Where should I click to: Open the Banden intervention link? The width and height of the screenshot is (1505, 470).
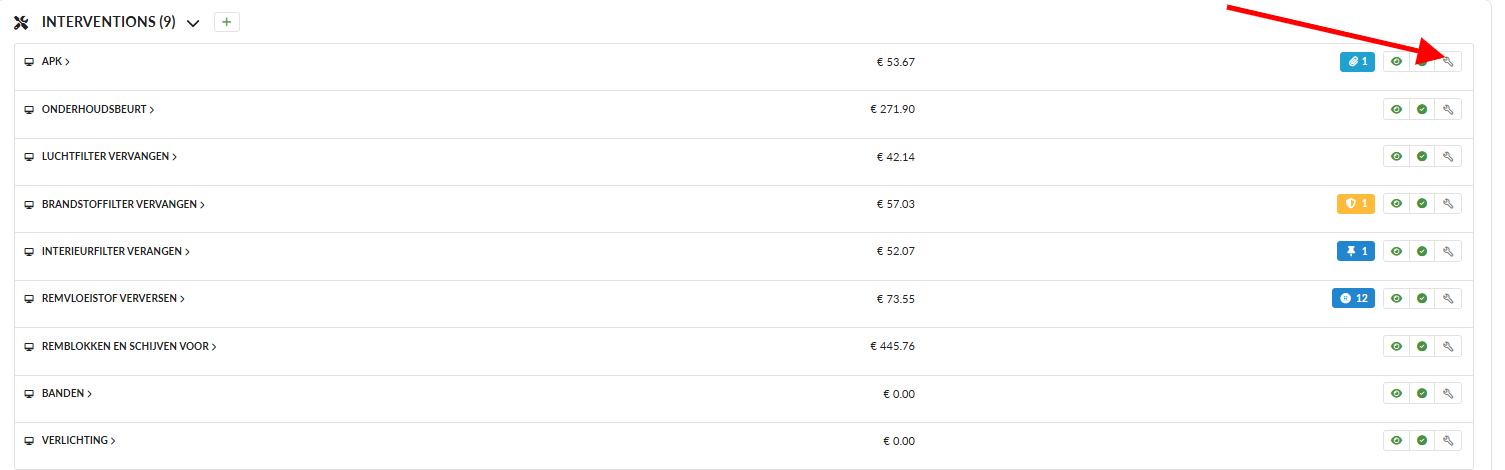coord(66,393)
